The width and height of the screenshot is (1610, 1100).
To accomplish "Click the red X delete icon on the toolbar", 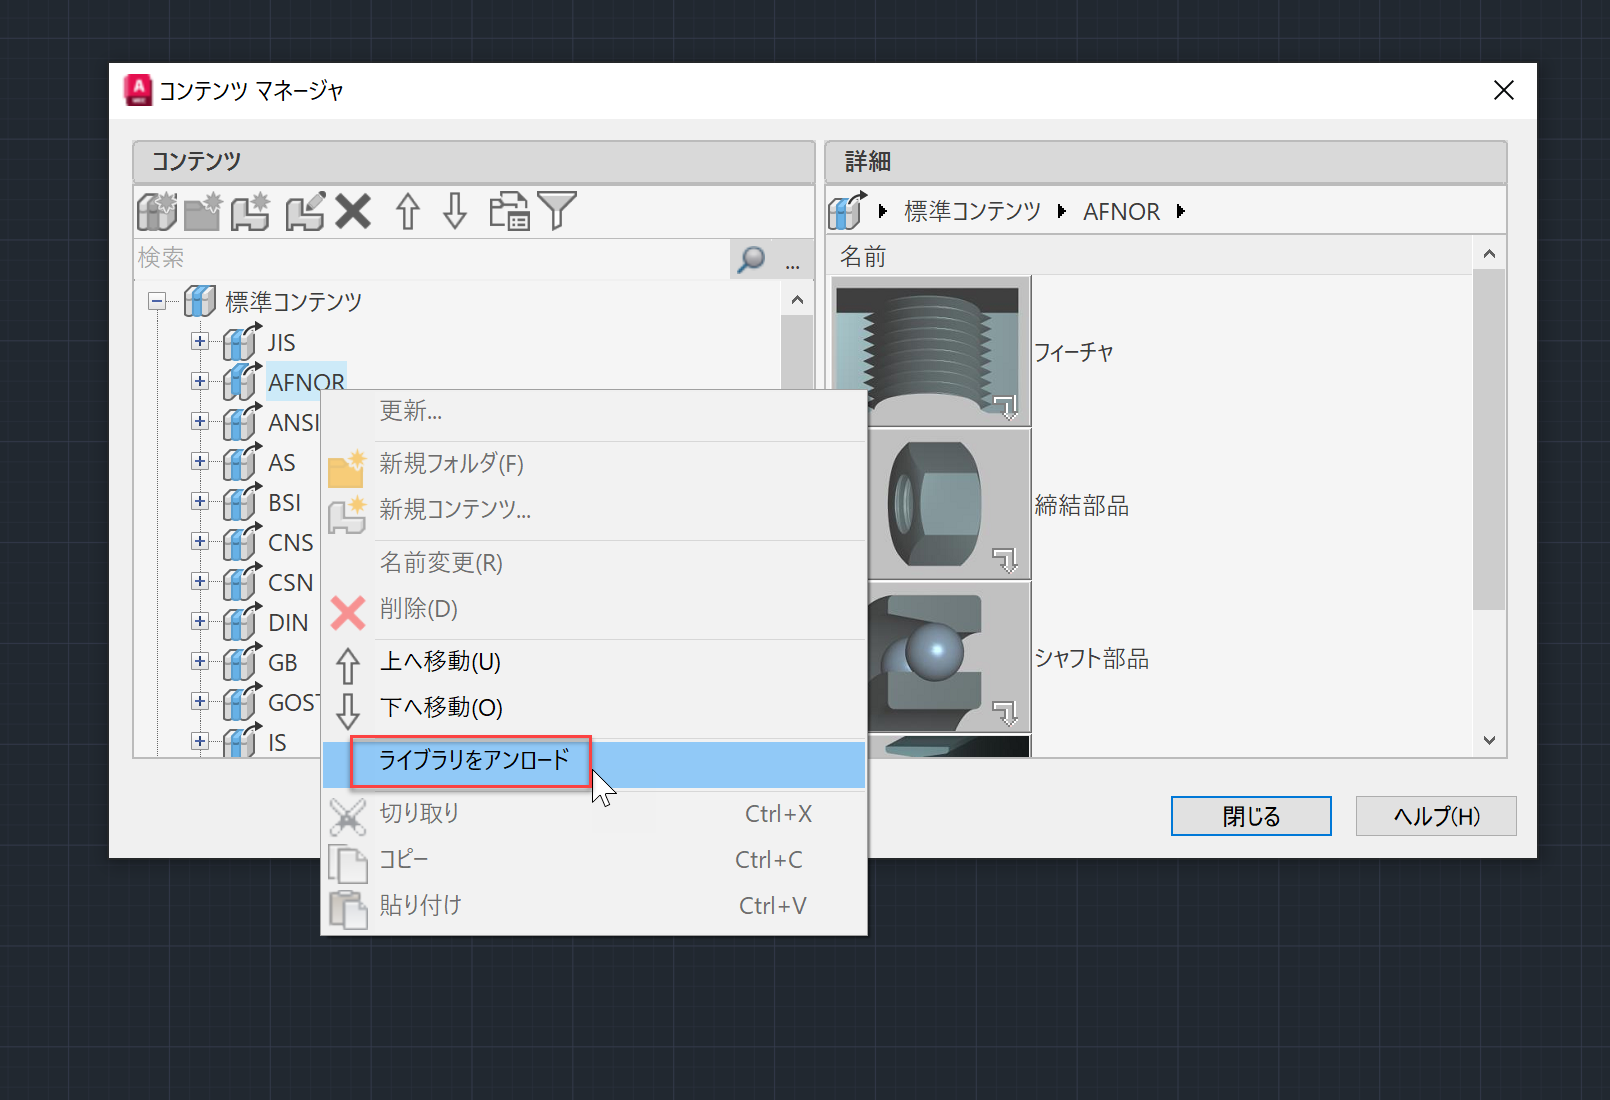I will coord(353,211).
